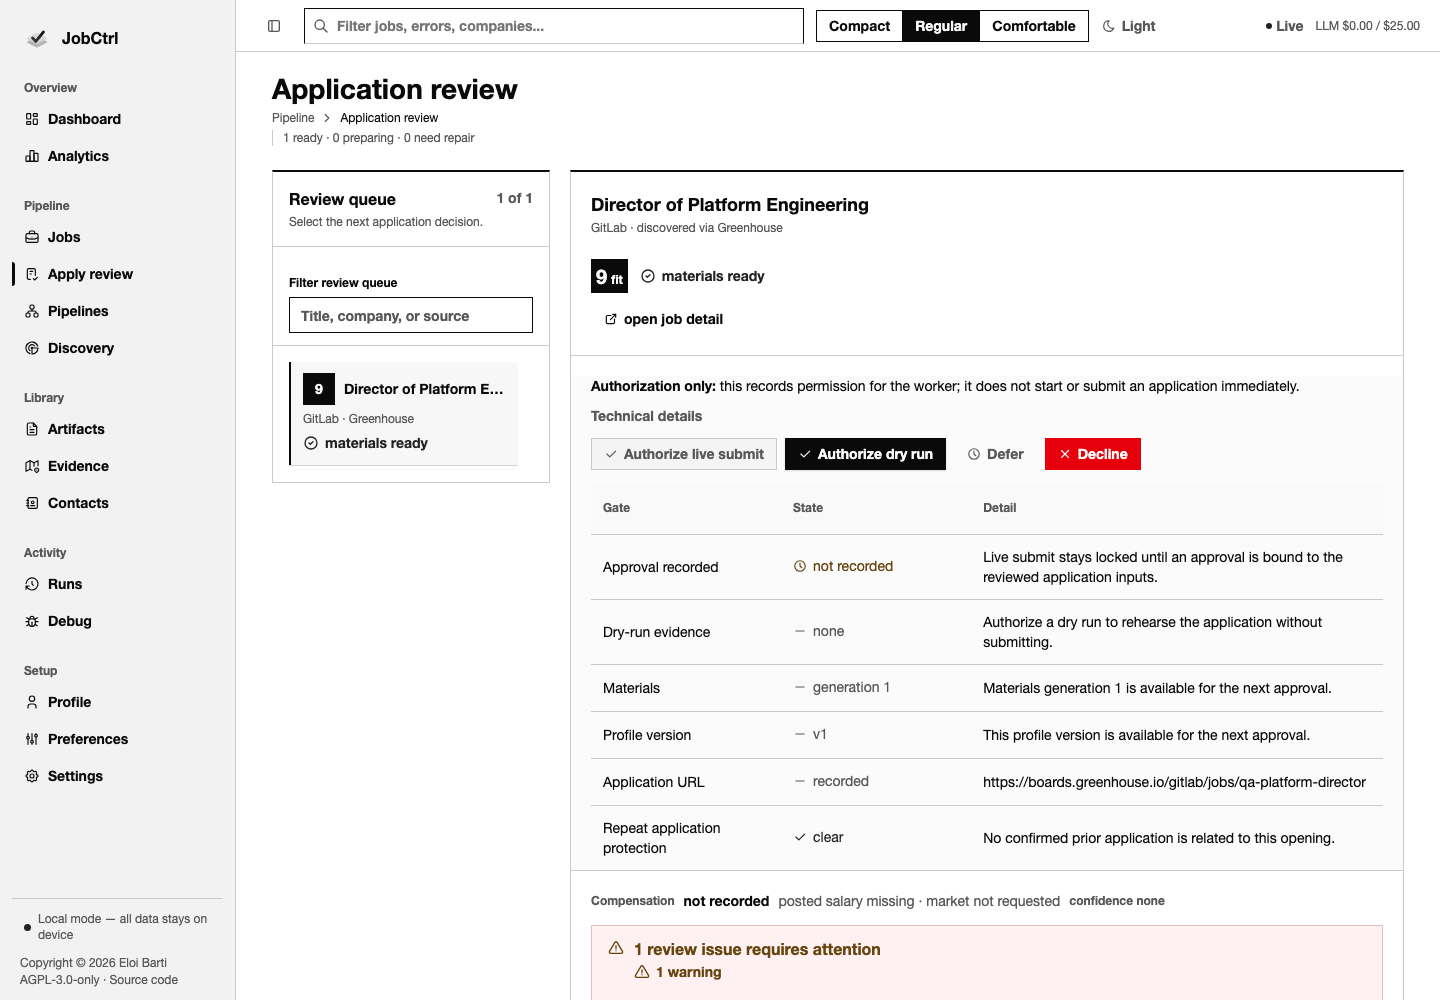
Task: Click the Contacts icon in the sidebar
Action: (x=32, y=503)
